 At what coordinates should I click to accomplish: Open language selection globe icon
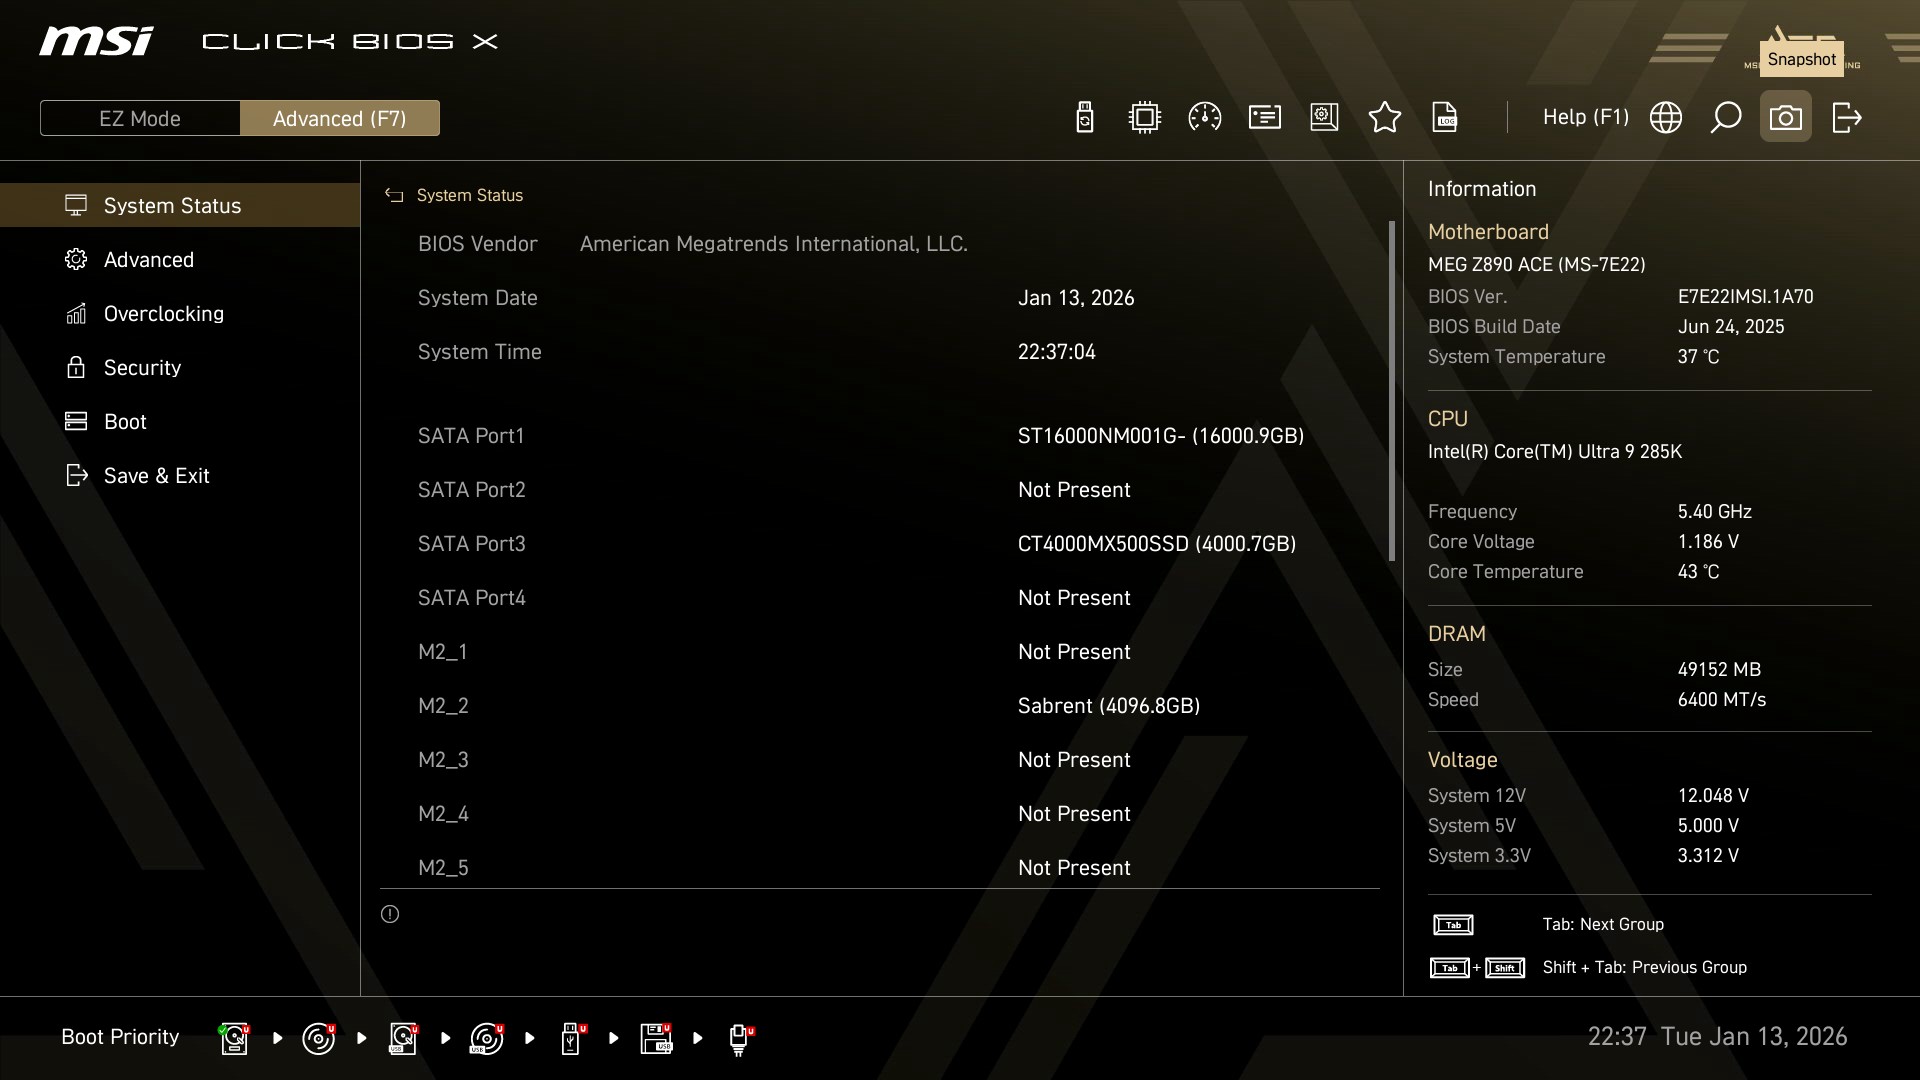[1665, 118]
